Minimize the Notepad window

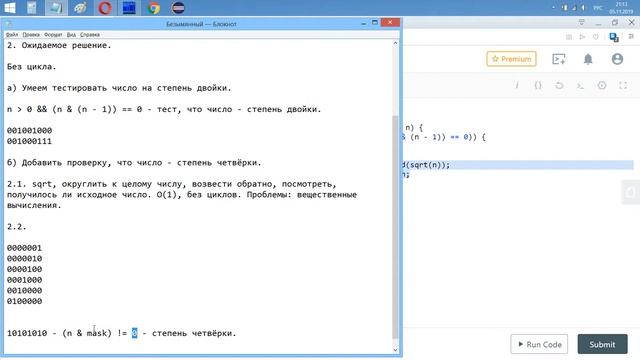coord(363,23)
